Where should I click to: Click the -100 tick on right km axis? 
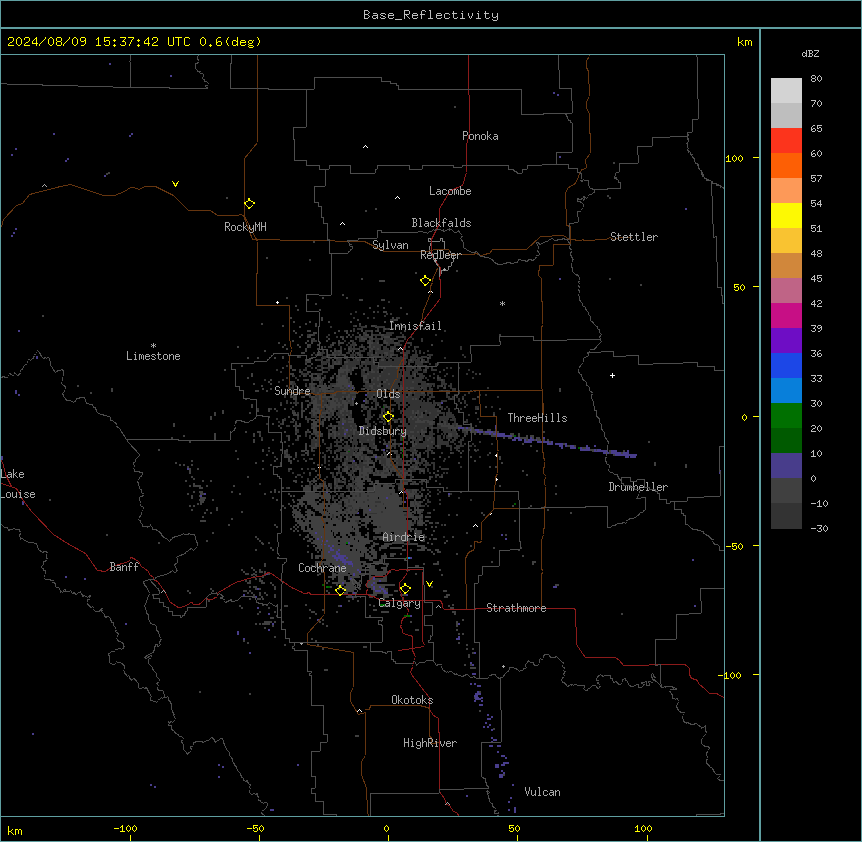730,675
